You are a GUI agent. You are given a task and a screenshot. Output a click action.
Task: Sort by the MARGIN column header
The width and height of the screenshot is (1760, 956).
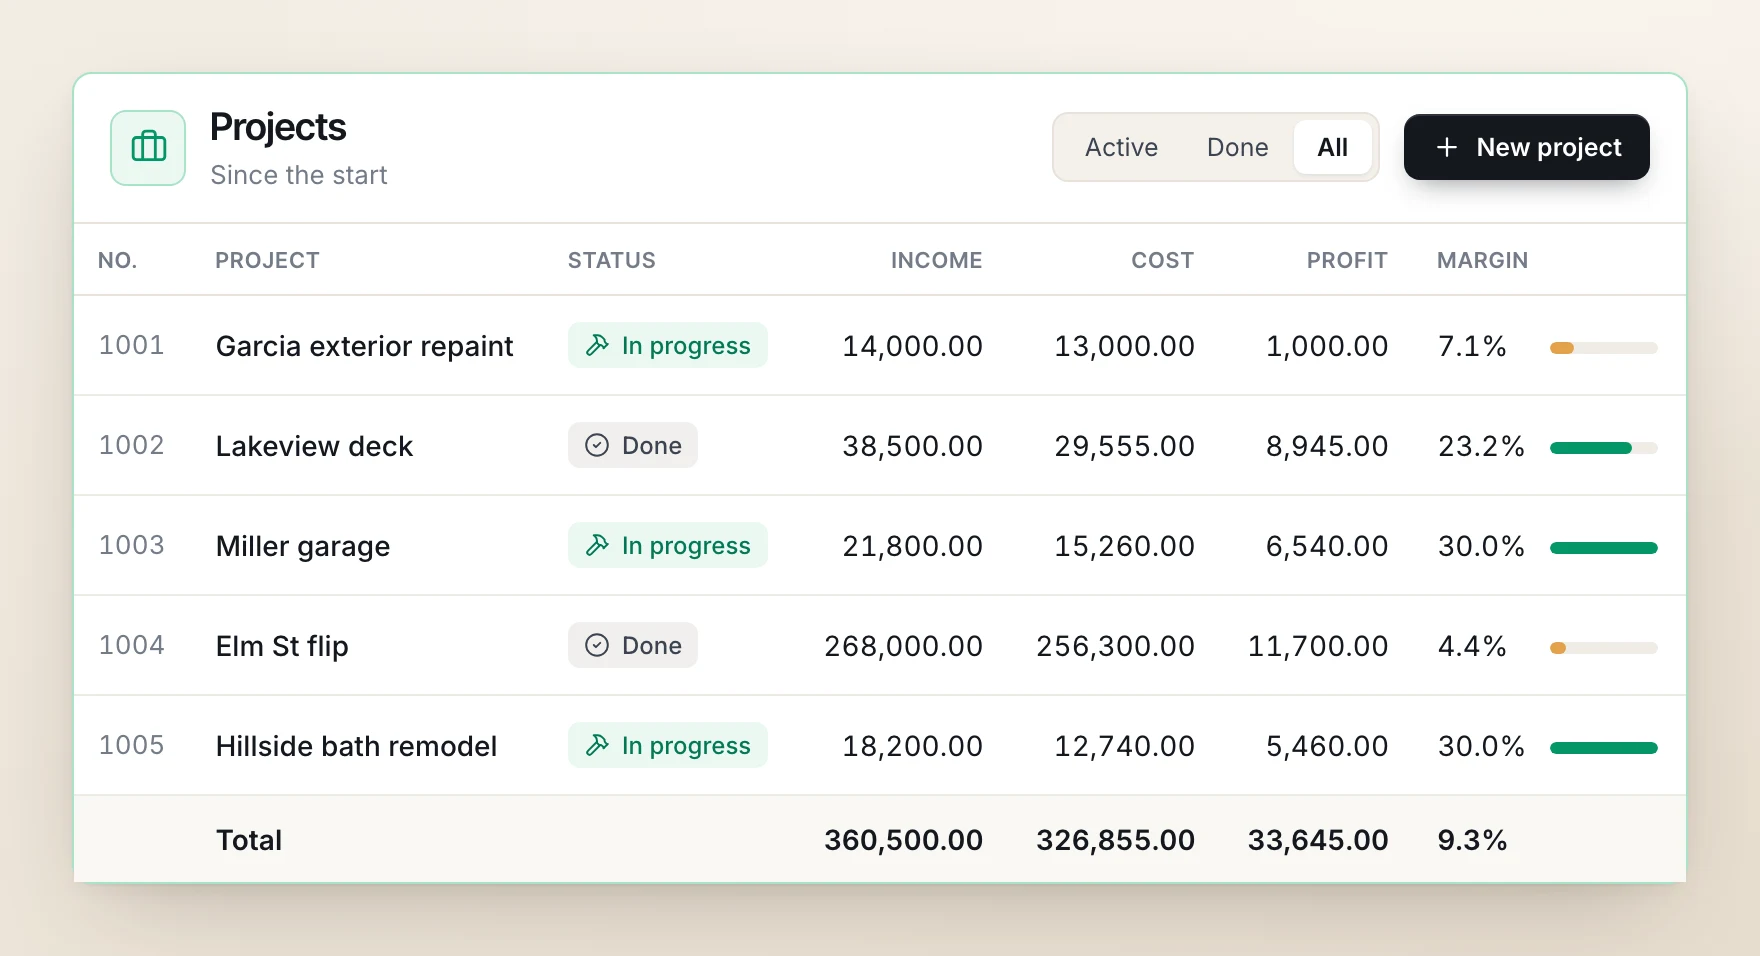pos(1482,260)
